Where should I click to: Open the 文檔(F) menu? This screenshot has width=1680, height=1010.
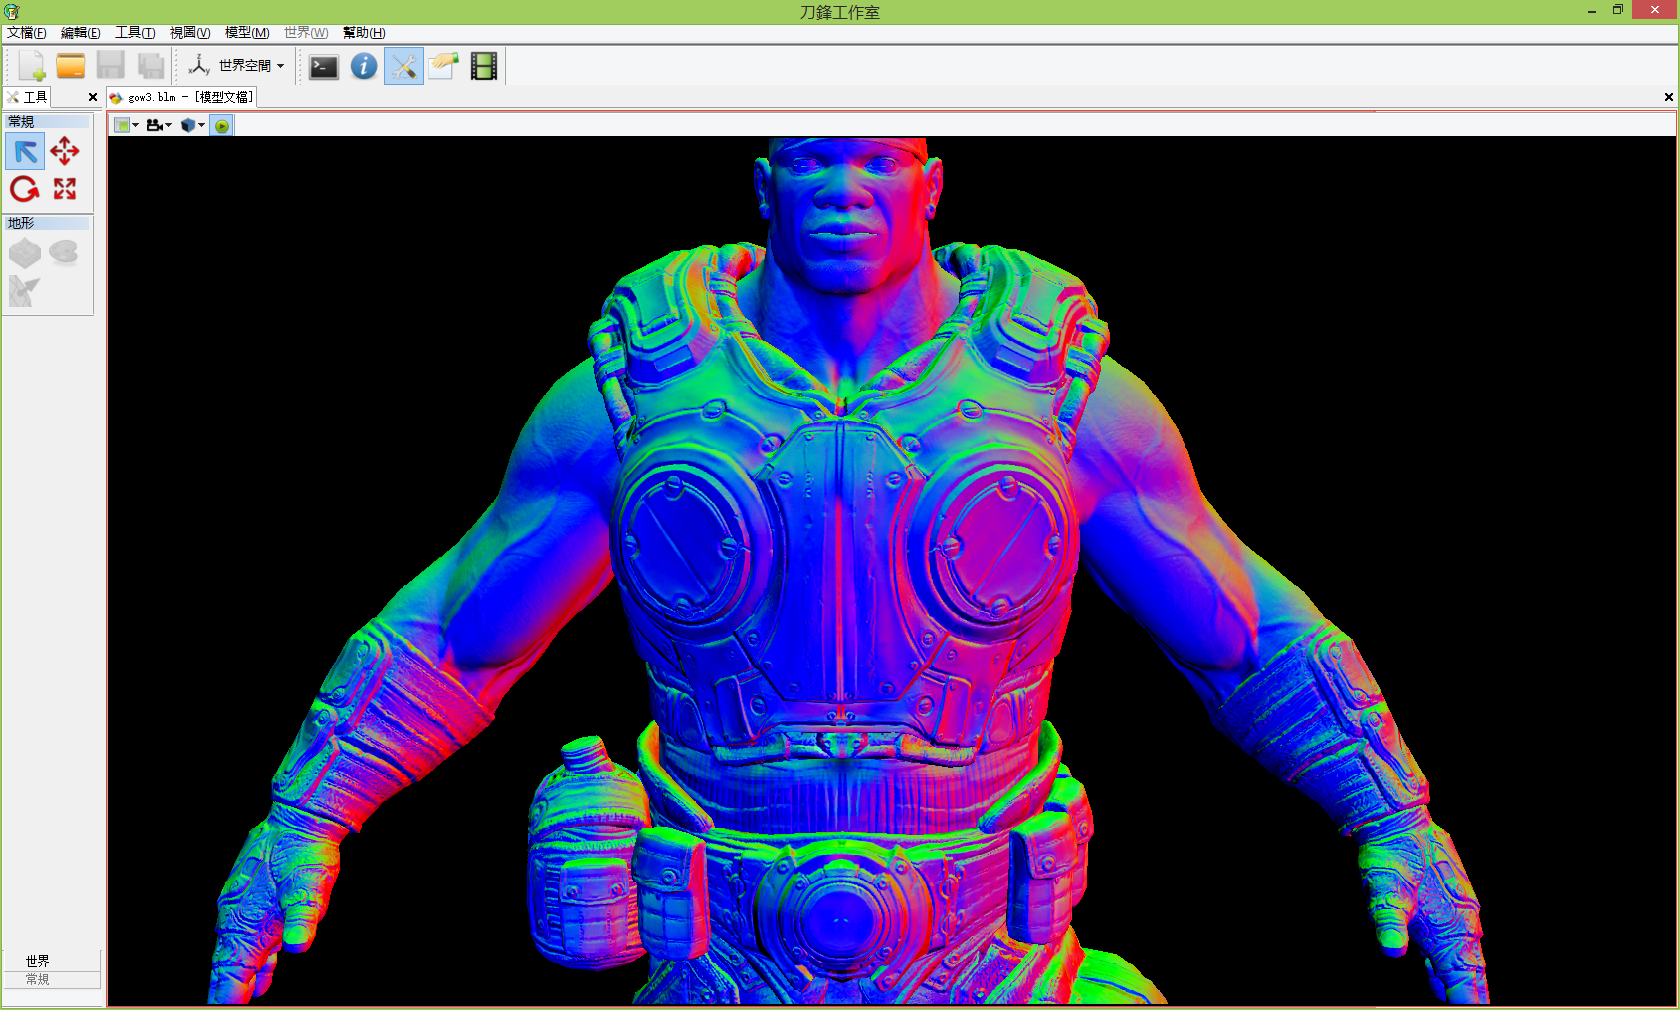(27, 33)
